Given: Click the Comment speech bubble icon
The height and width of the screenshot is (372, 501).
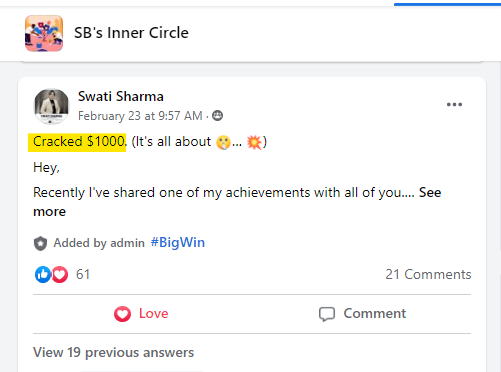Looking at the screenshot, I should [327, 314].
